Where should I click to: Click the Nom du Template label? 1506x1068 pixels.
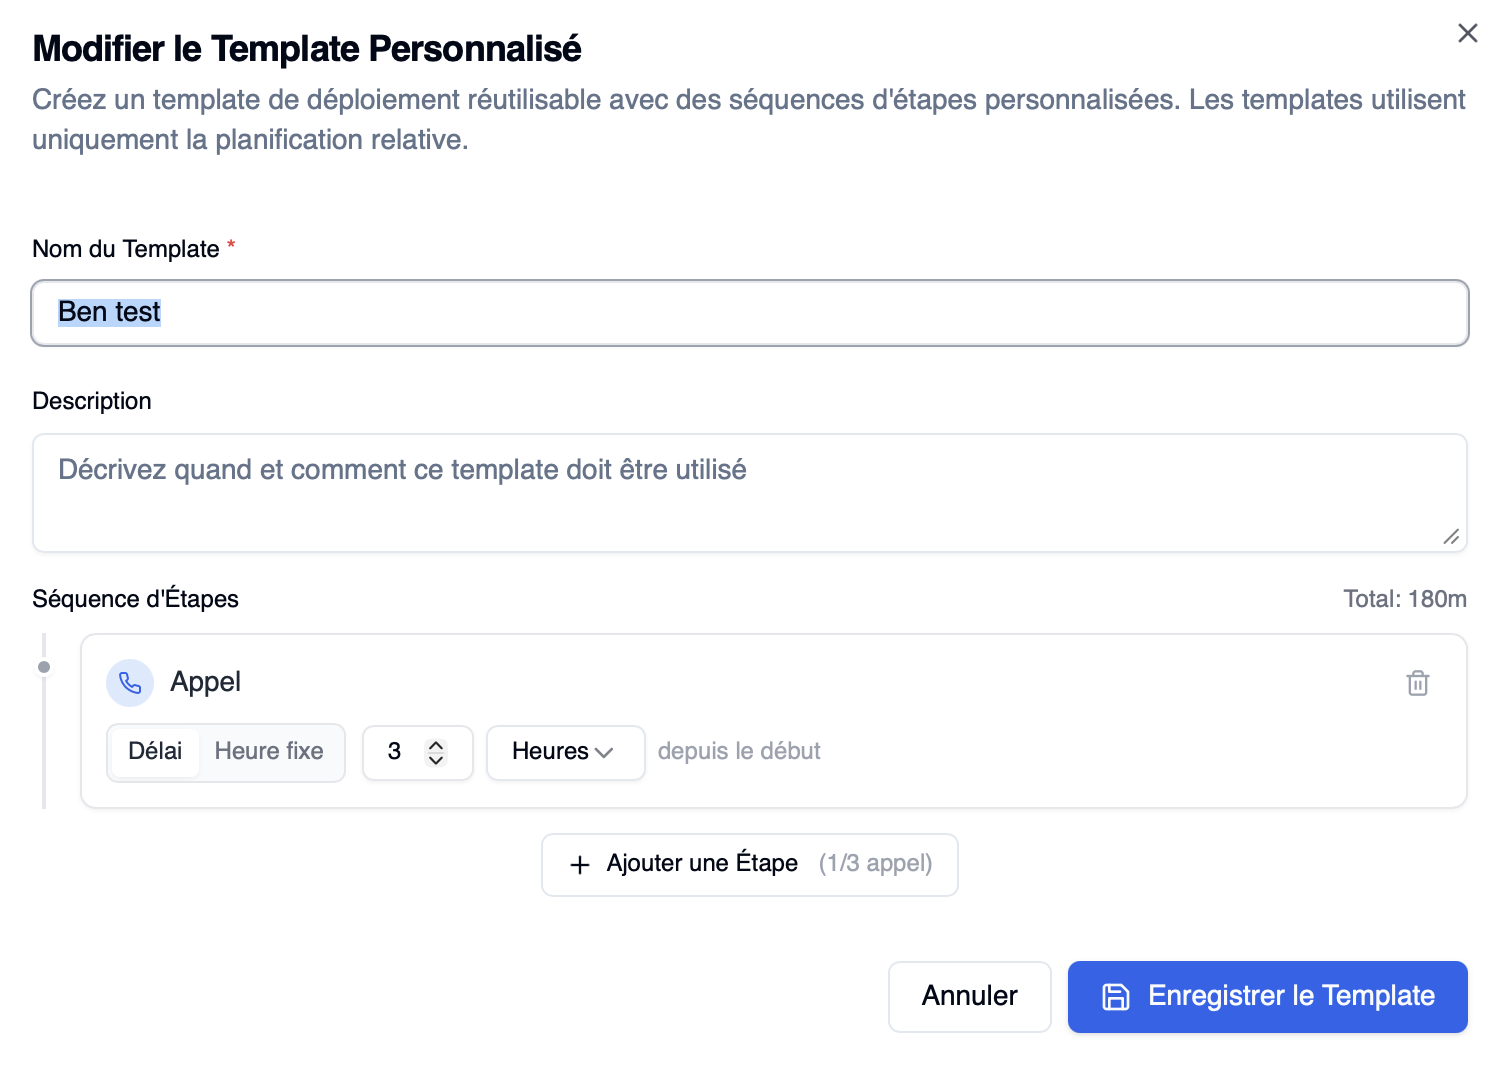126,249
